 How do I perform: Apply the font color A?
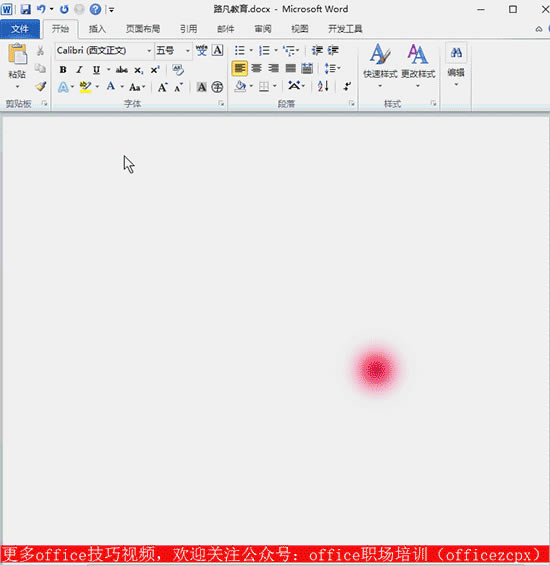click(x=111, y=87)
